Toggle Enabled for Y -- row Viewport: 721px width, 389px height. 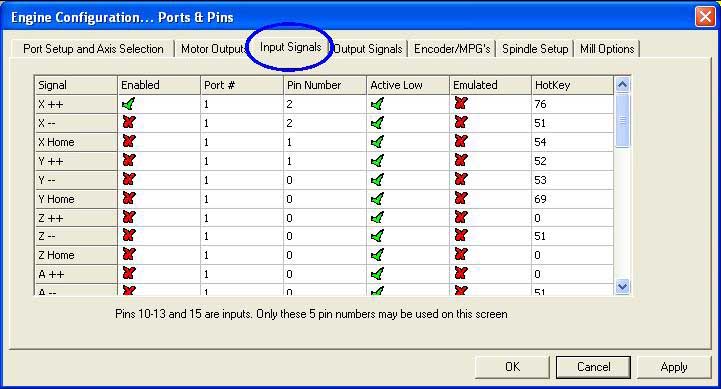tap(129, 179)
